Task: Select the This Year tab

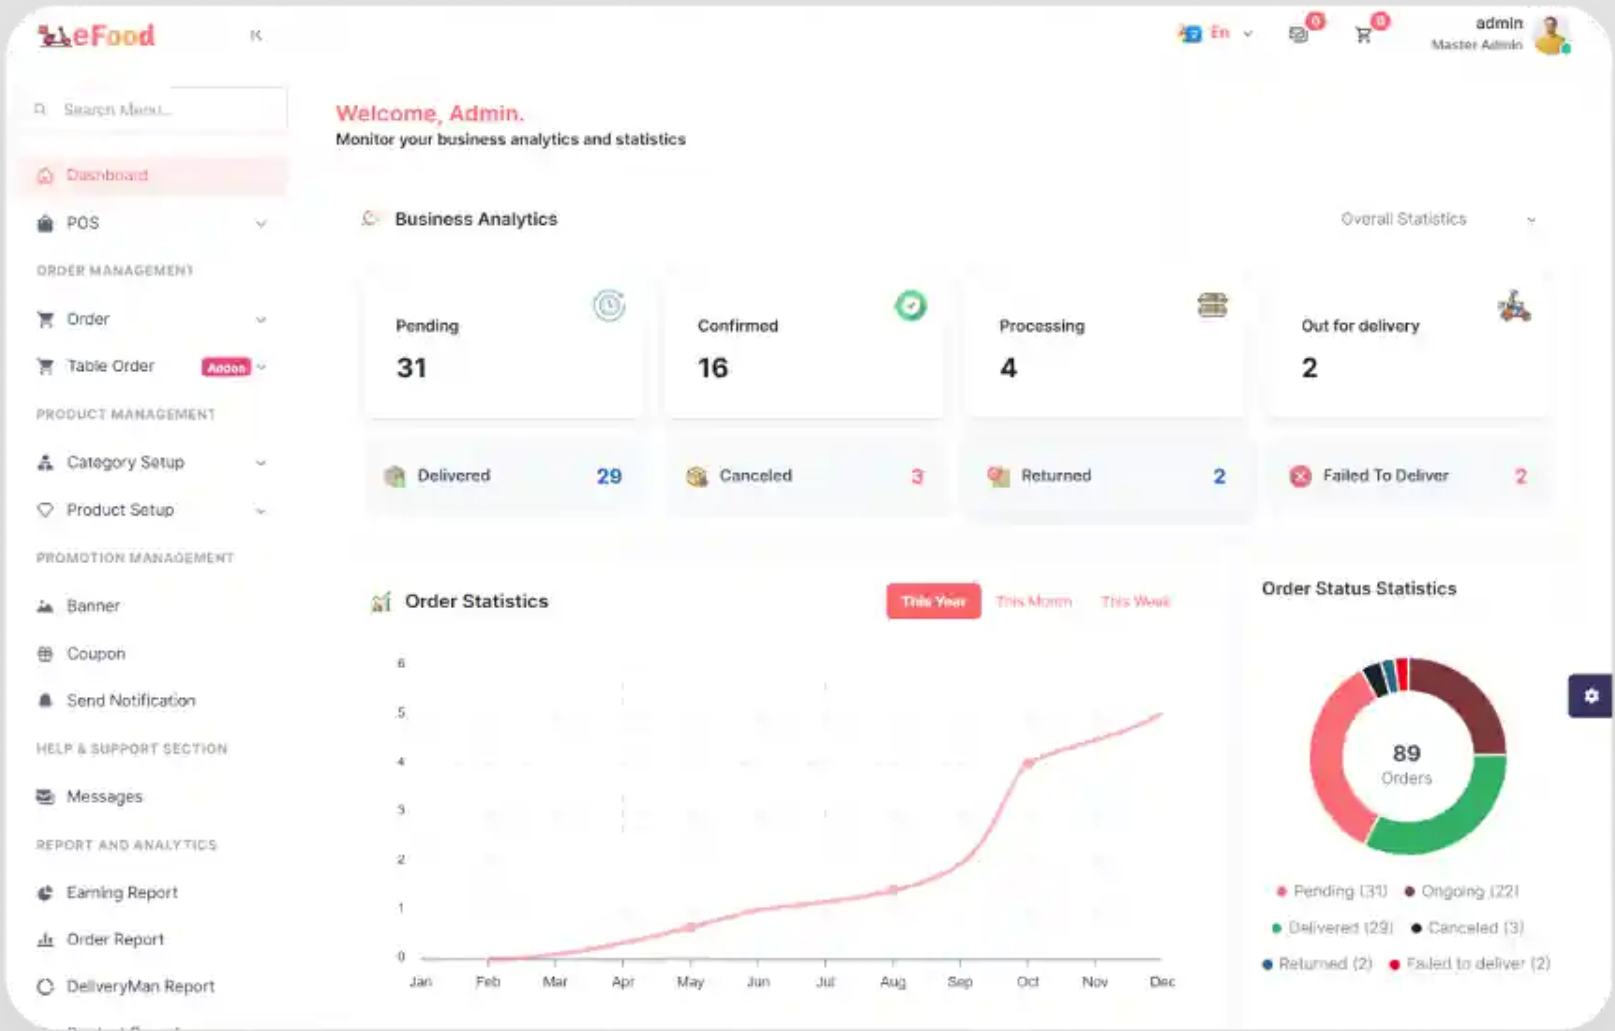Action: pyautogui.click(x=933, y=601)
